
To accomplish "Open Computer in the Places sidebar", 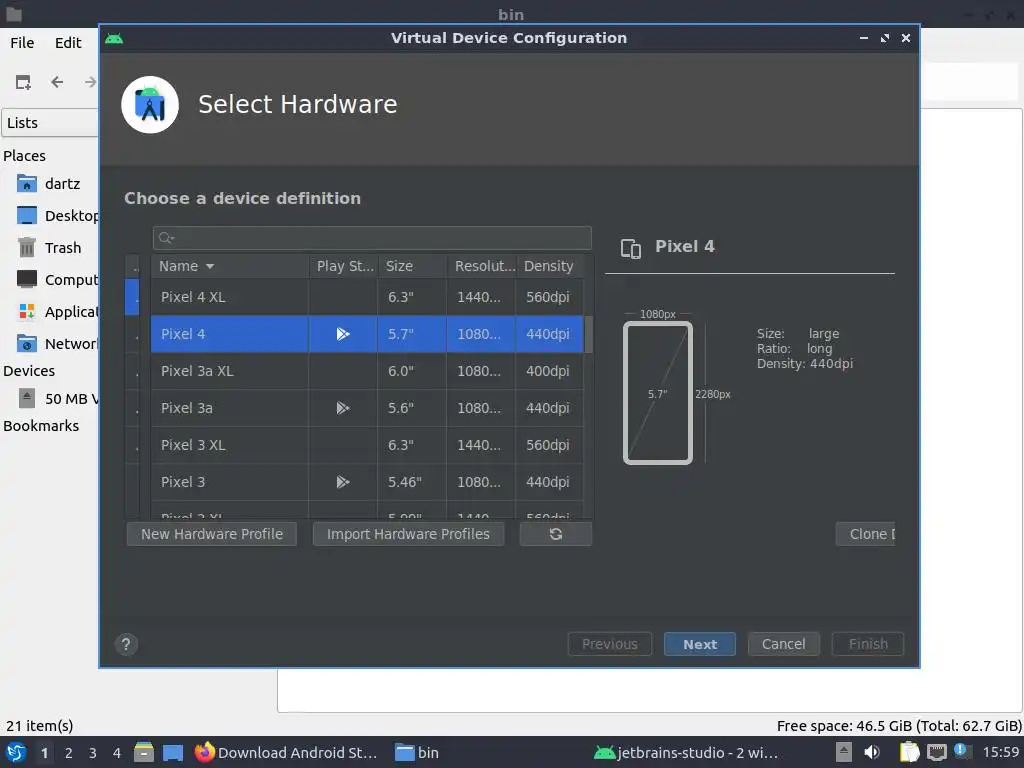I will click(57, 280).
